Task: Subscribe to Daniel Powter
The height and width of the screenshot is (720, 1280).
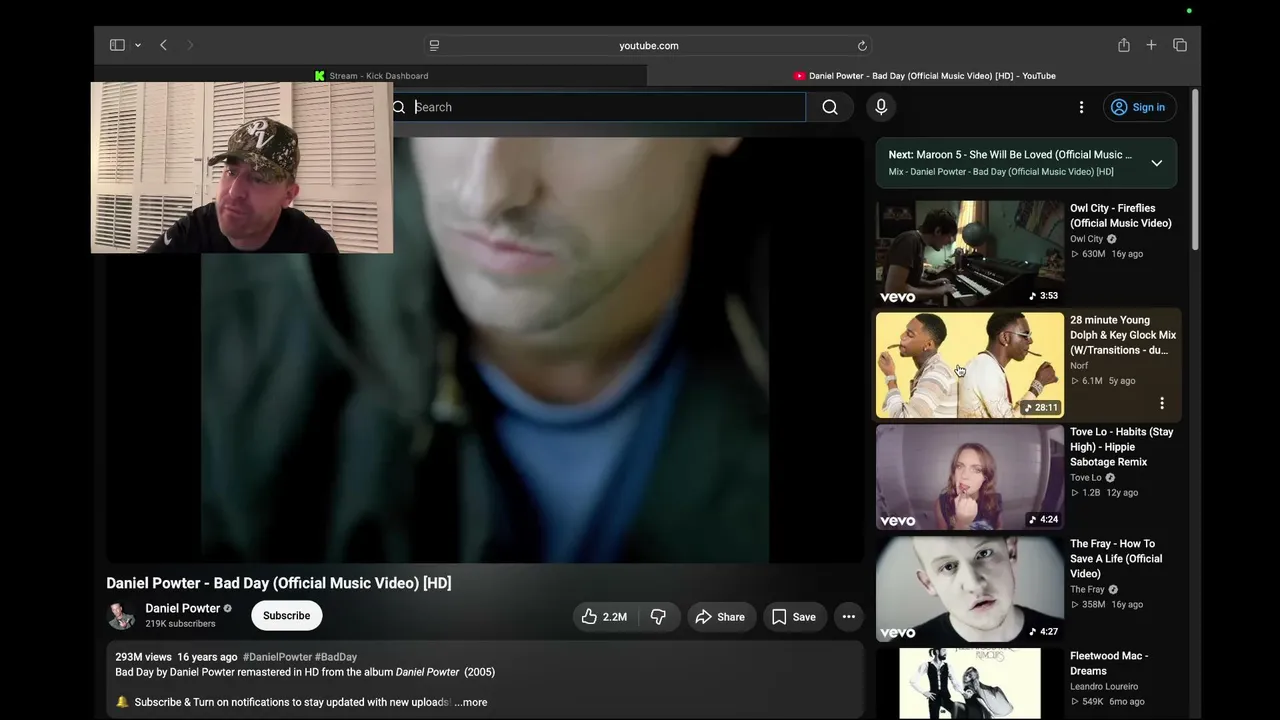Action: click(287, 616)
